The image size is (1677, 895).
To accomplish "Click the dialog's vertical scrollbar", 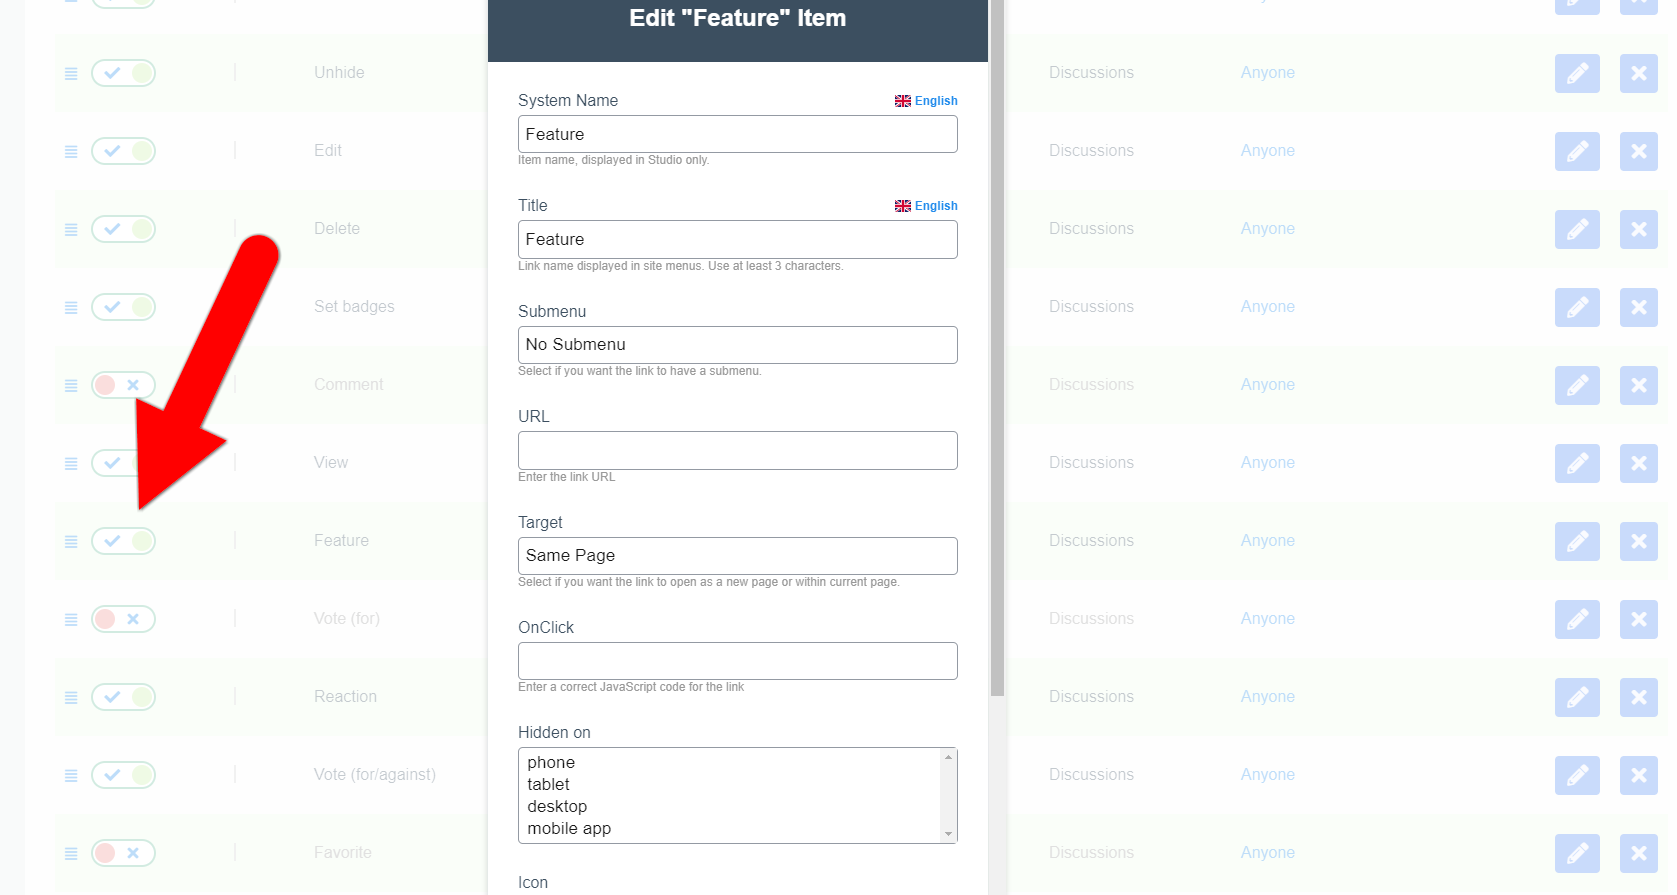I will (997, 400).
